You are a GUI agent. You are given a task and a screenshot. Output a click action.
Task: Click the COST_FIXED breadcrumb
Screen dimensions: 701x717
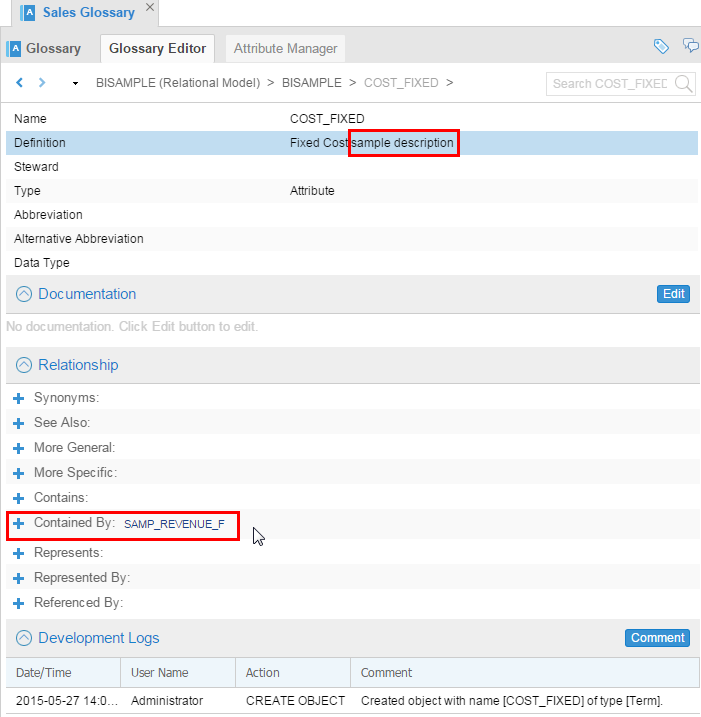click(401, 83)
